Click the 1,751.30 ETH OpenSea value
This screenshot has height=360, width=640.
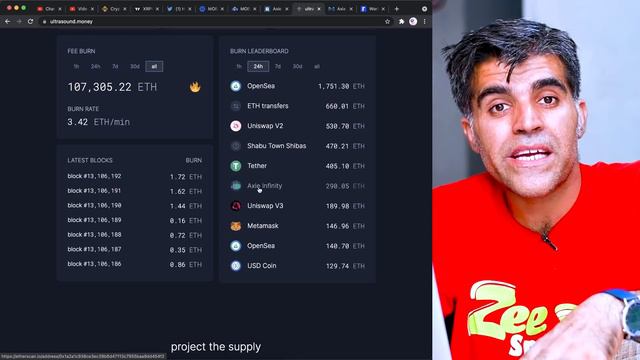click(341, 86)
